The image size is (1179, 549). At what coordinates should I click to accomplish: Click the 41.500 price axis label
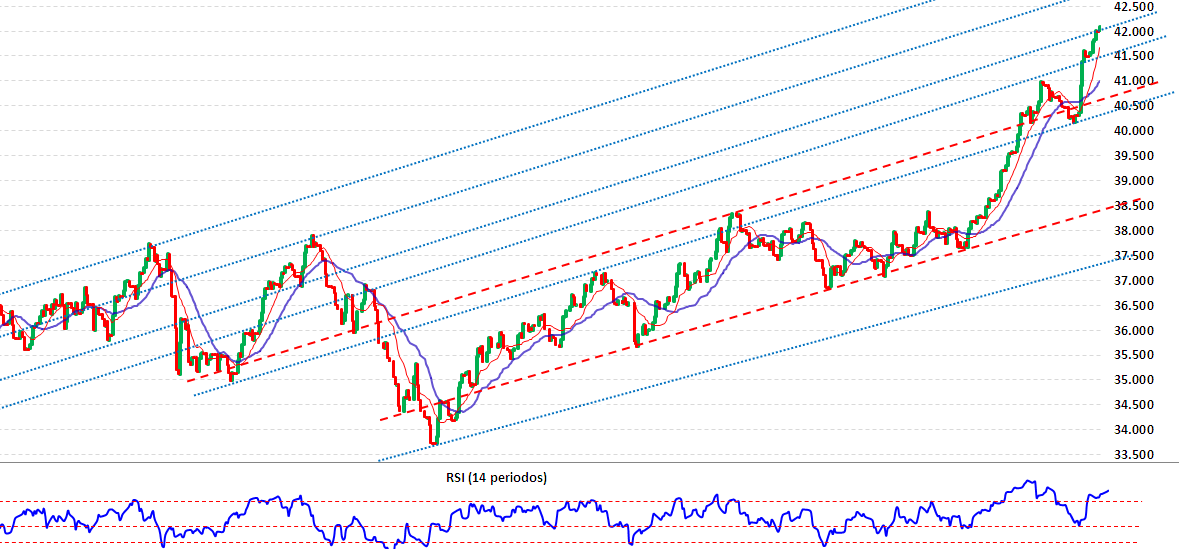pos(1135,56)
